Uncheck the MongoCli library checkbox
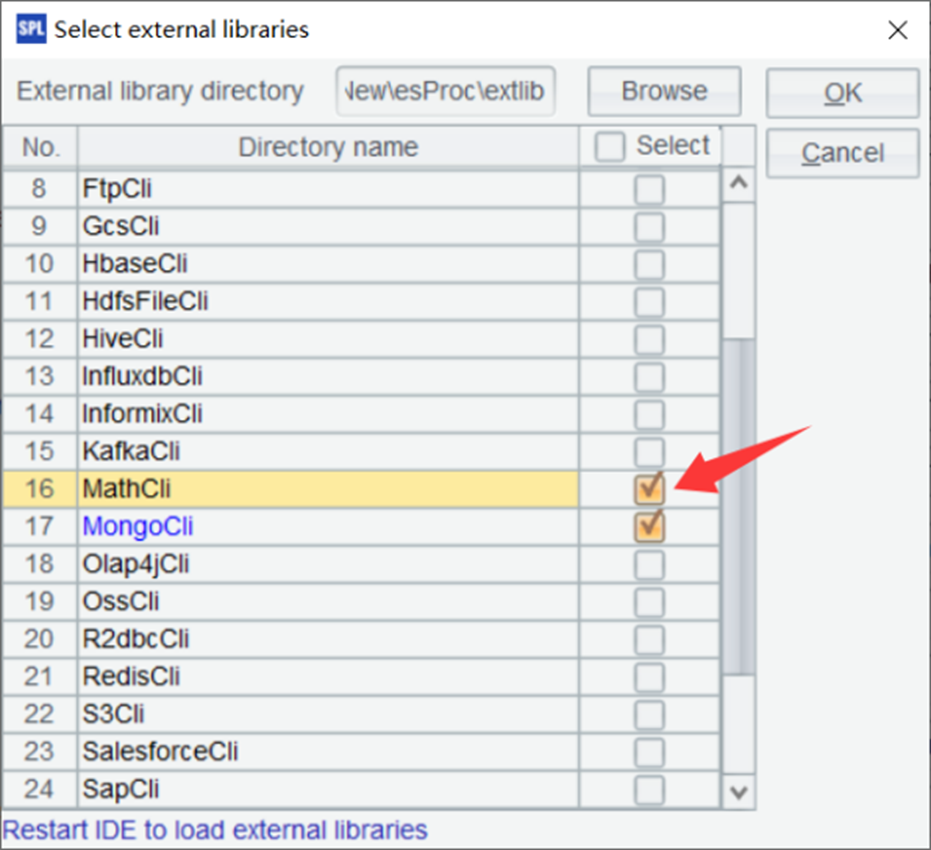Viewport: 931px width, 850px height. pyautogui.click(x=649, y=527)
